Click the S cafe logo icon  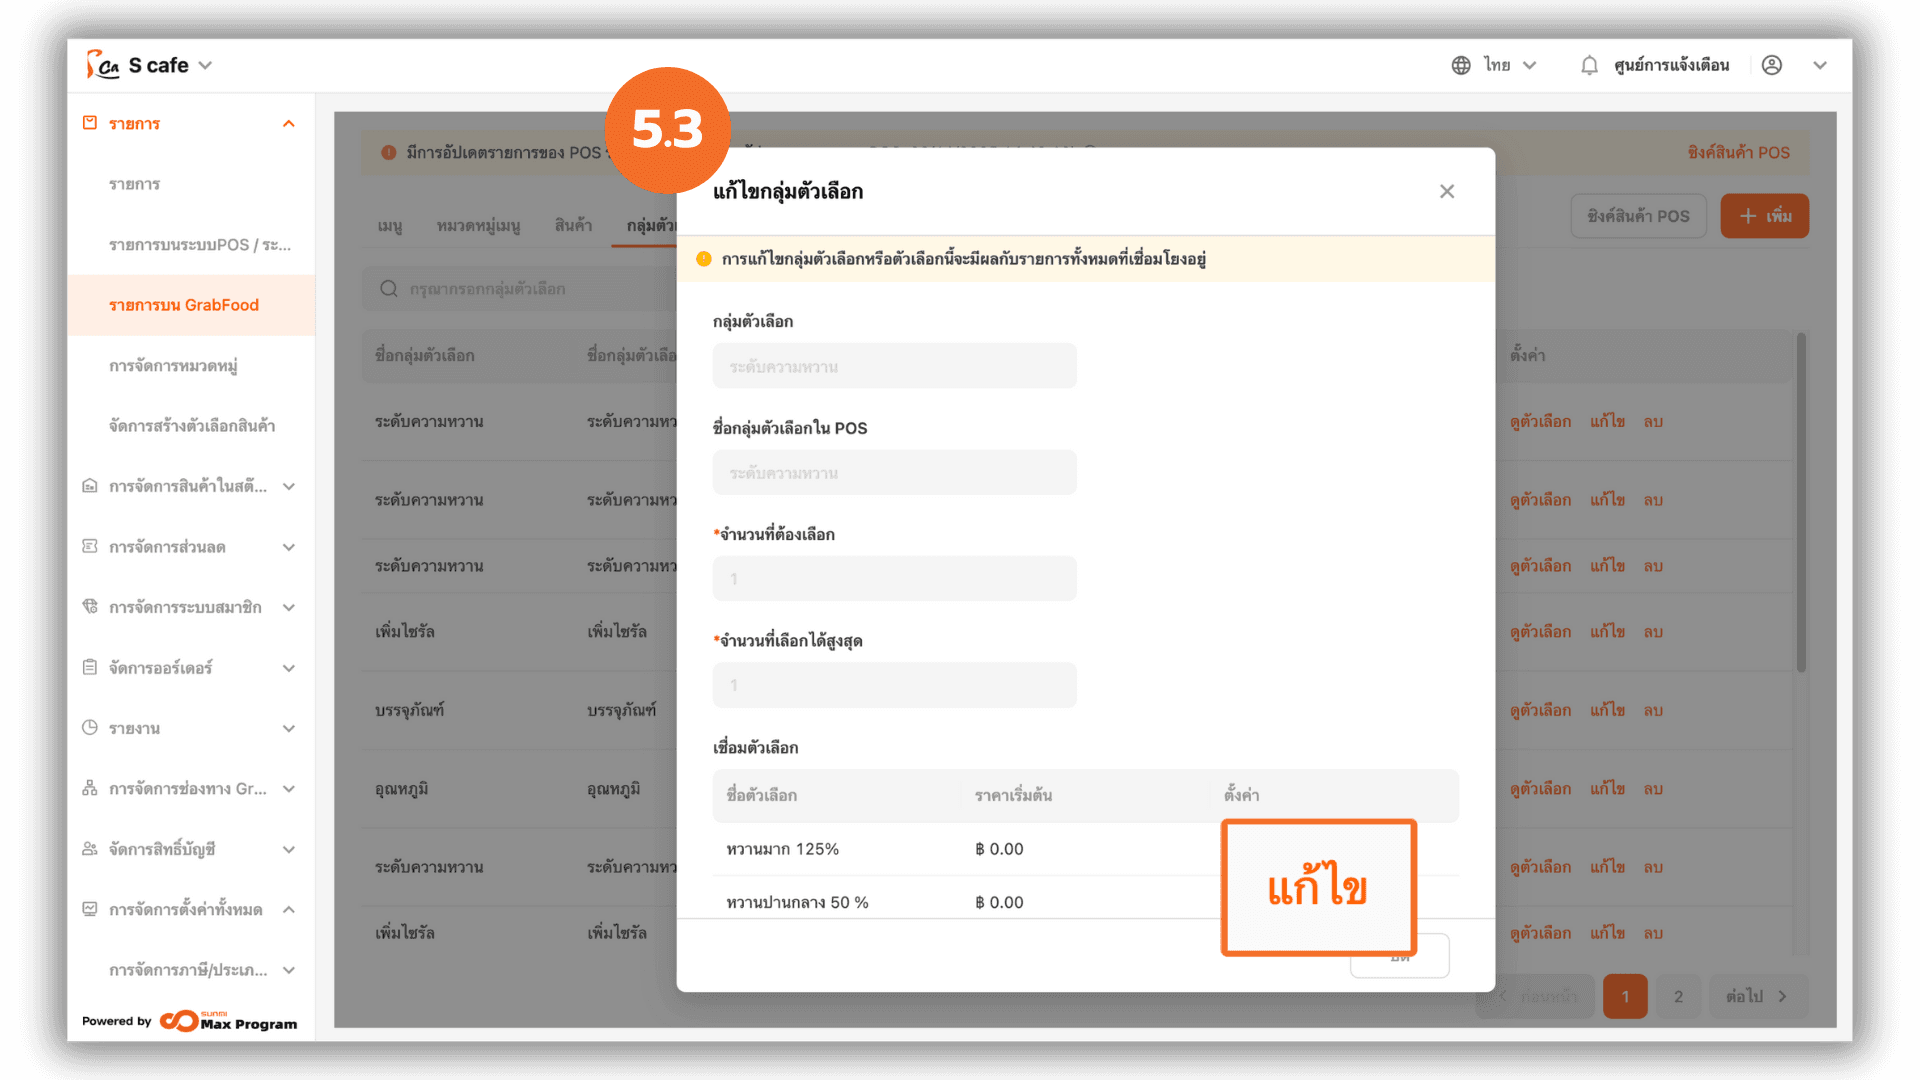pyautogui.click(x=102, y=65)
